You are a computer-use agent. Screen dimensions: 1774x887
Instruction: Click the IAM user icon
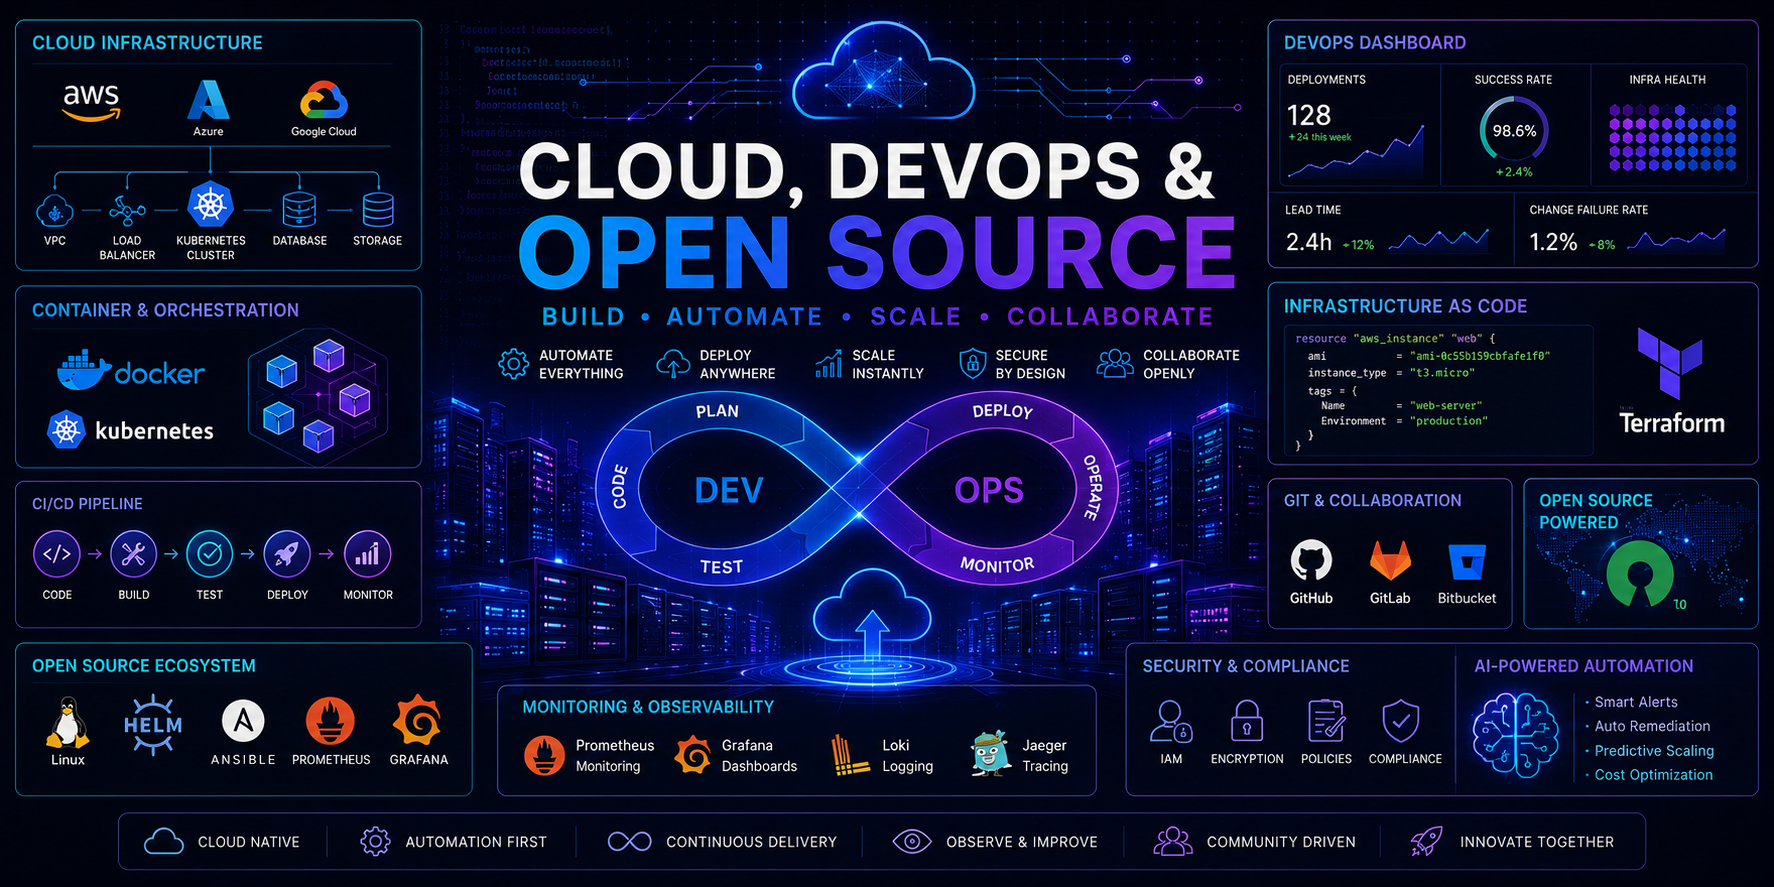pos(1170,721)
